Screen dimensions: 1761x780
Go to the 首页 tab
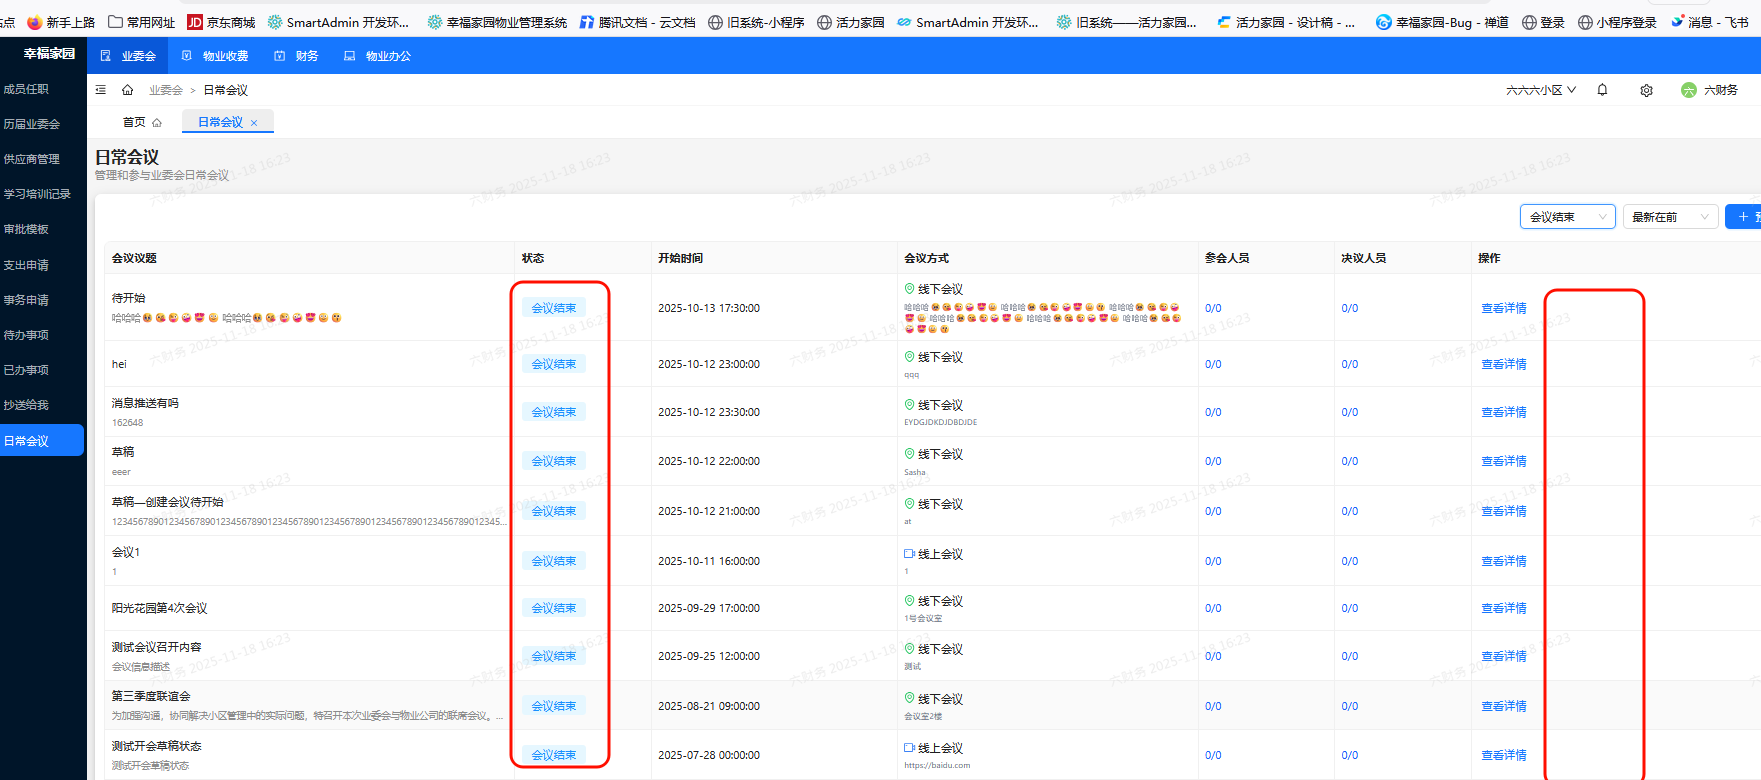(x=141, y=122)
